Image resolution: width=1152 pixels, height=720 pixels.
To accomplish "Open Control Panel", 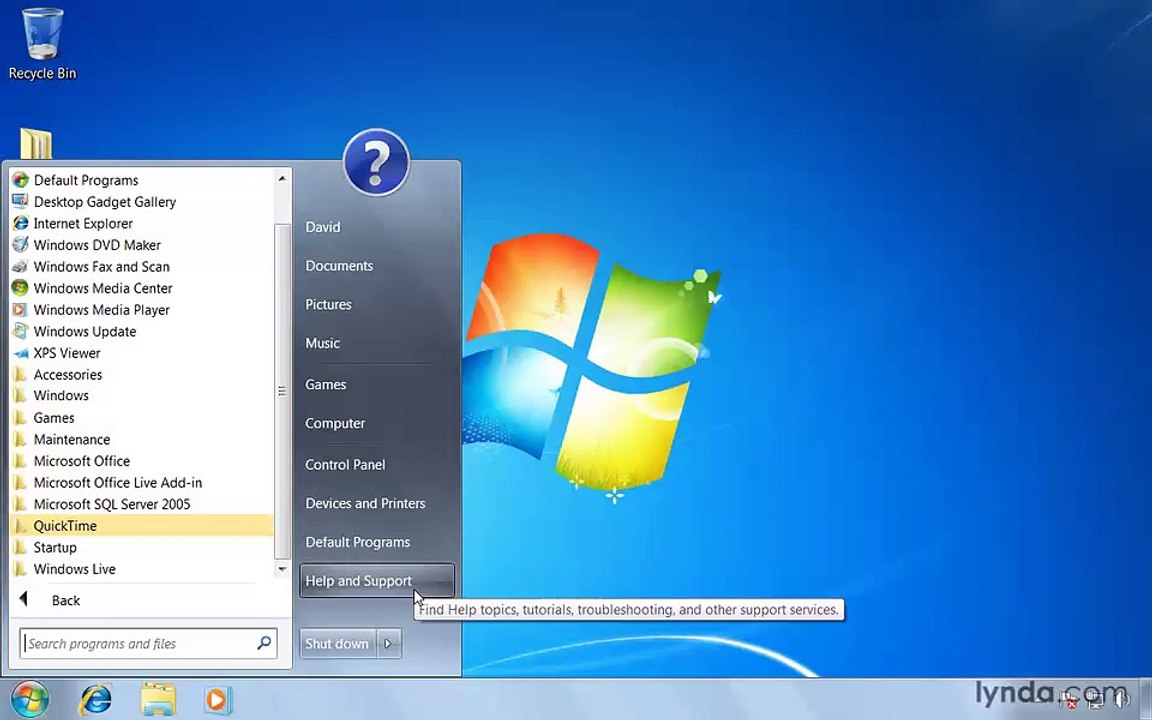I will [x=345, y=464].
